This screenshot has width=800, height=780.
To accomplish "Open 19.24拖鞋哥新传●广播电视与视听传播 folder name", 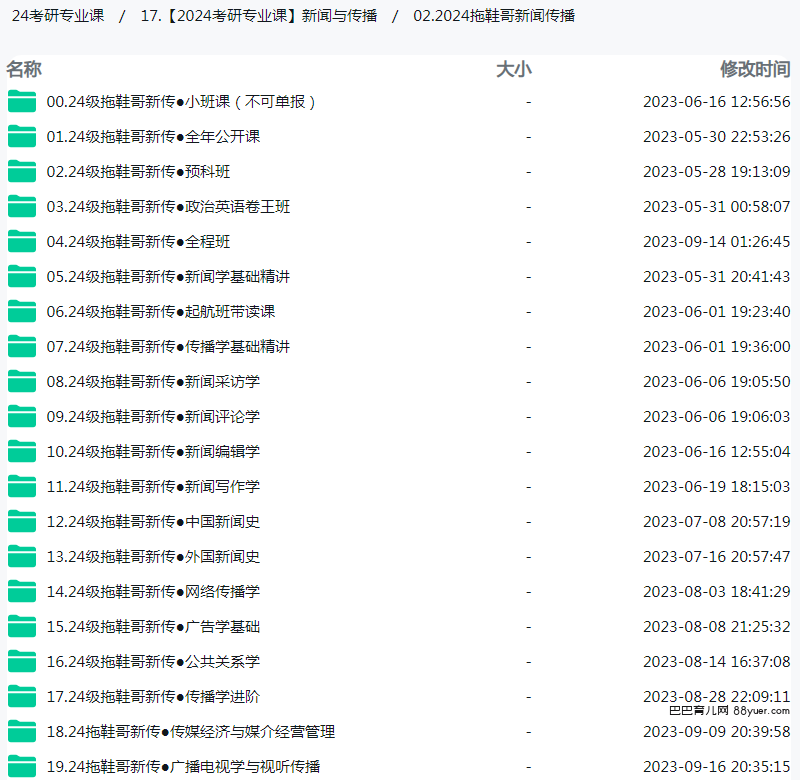I will 183,767.
